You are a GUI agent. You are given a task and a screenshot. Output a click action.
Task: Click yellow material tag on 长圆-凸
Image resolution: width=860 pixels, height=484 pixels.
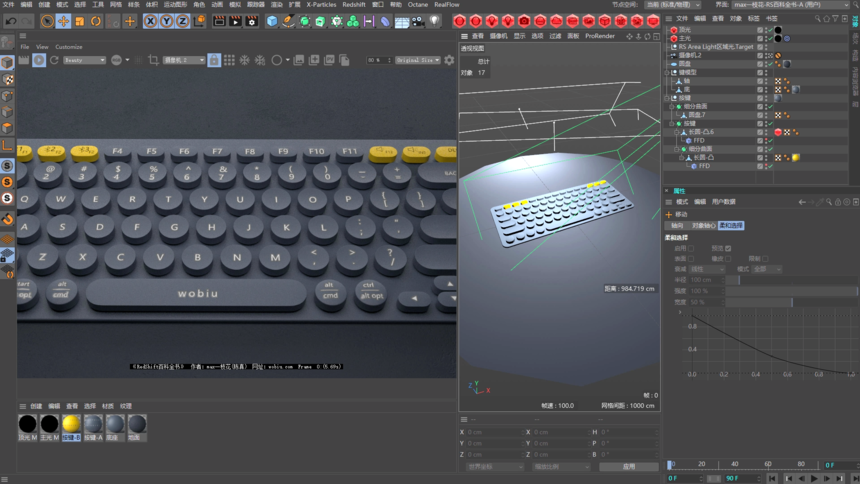click(795, 157)
